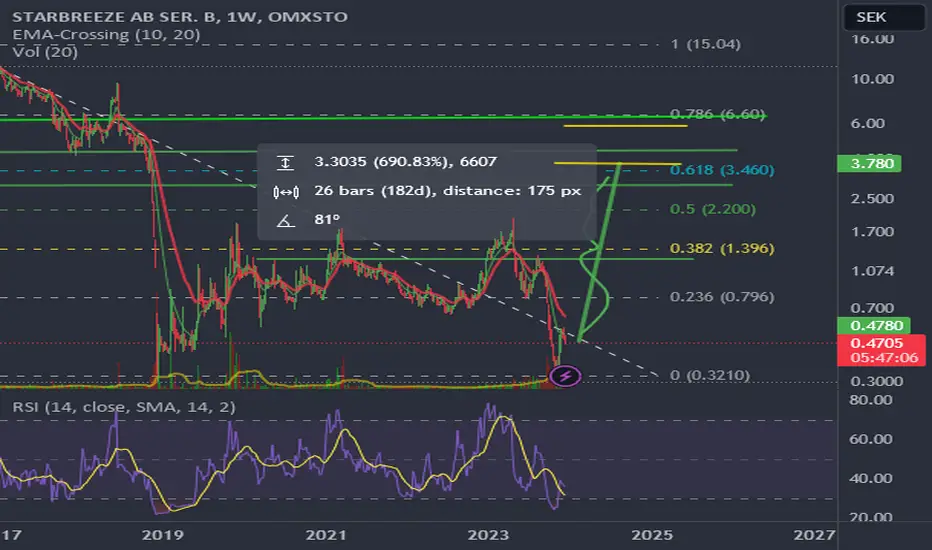Viewport: 932px width, 550px height.
Task: Click the 2021 label on time axis
Action: [326, 535]
